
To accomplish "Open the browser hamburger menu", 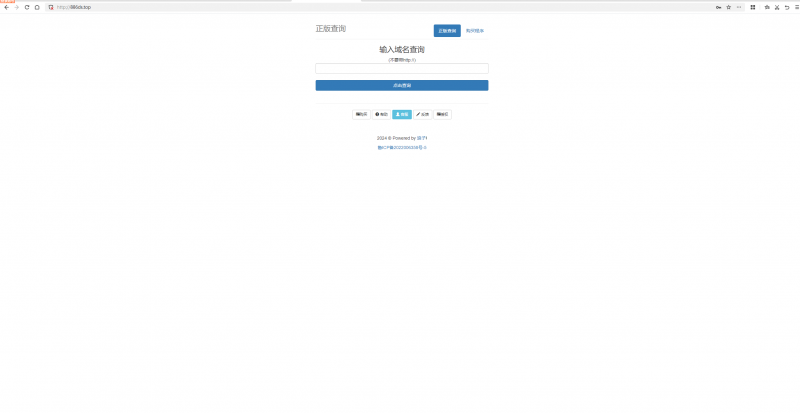I will (797, 7).
